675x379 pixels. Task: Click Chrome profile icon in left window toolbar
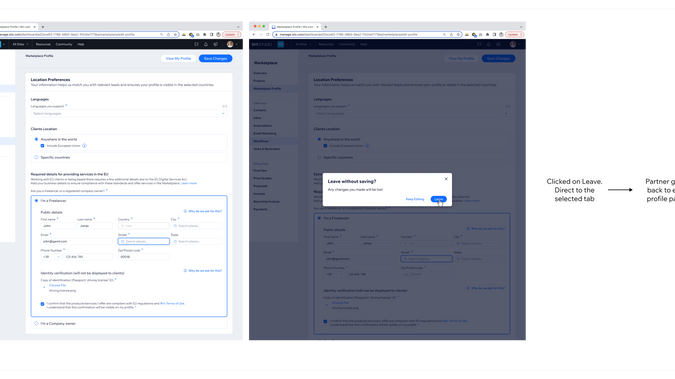tap(218, 34)
